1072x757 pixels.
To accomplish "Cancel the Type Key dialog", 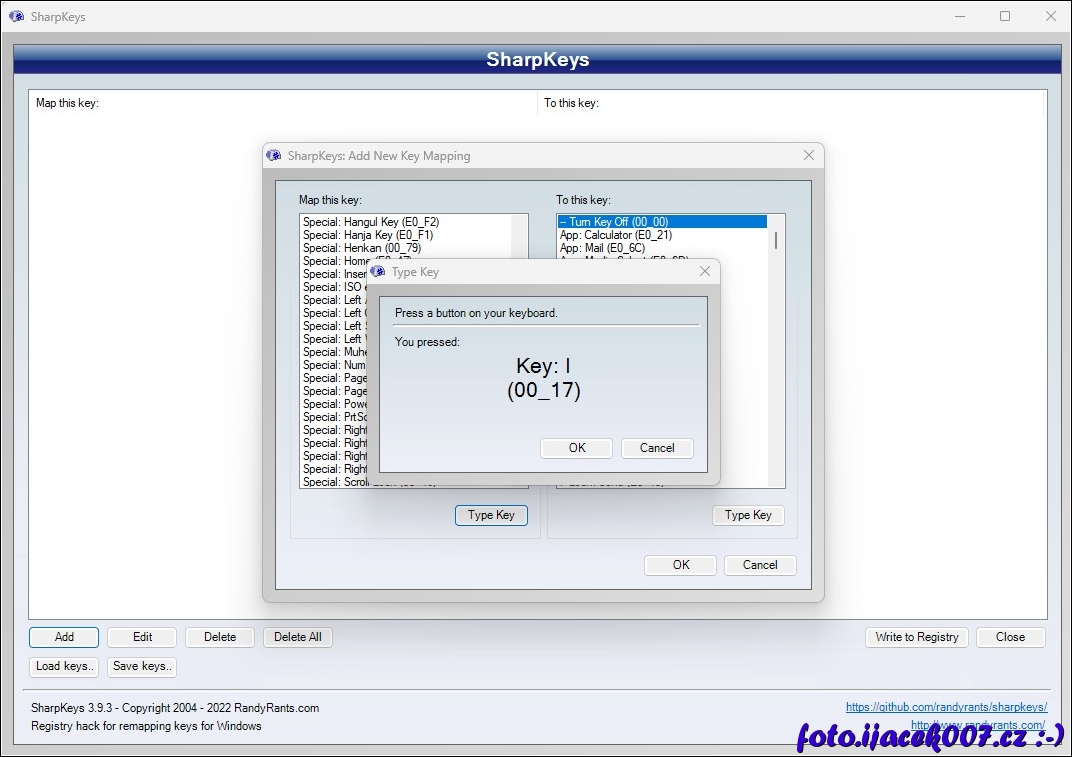I will (657, 448).
